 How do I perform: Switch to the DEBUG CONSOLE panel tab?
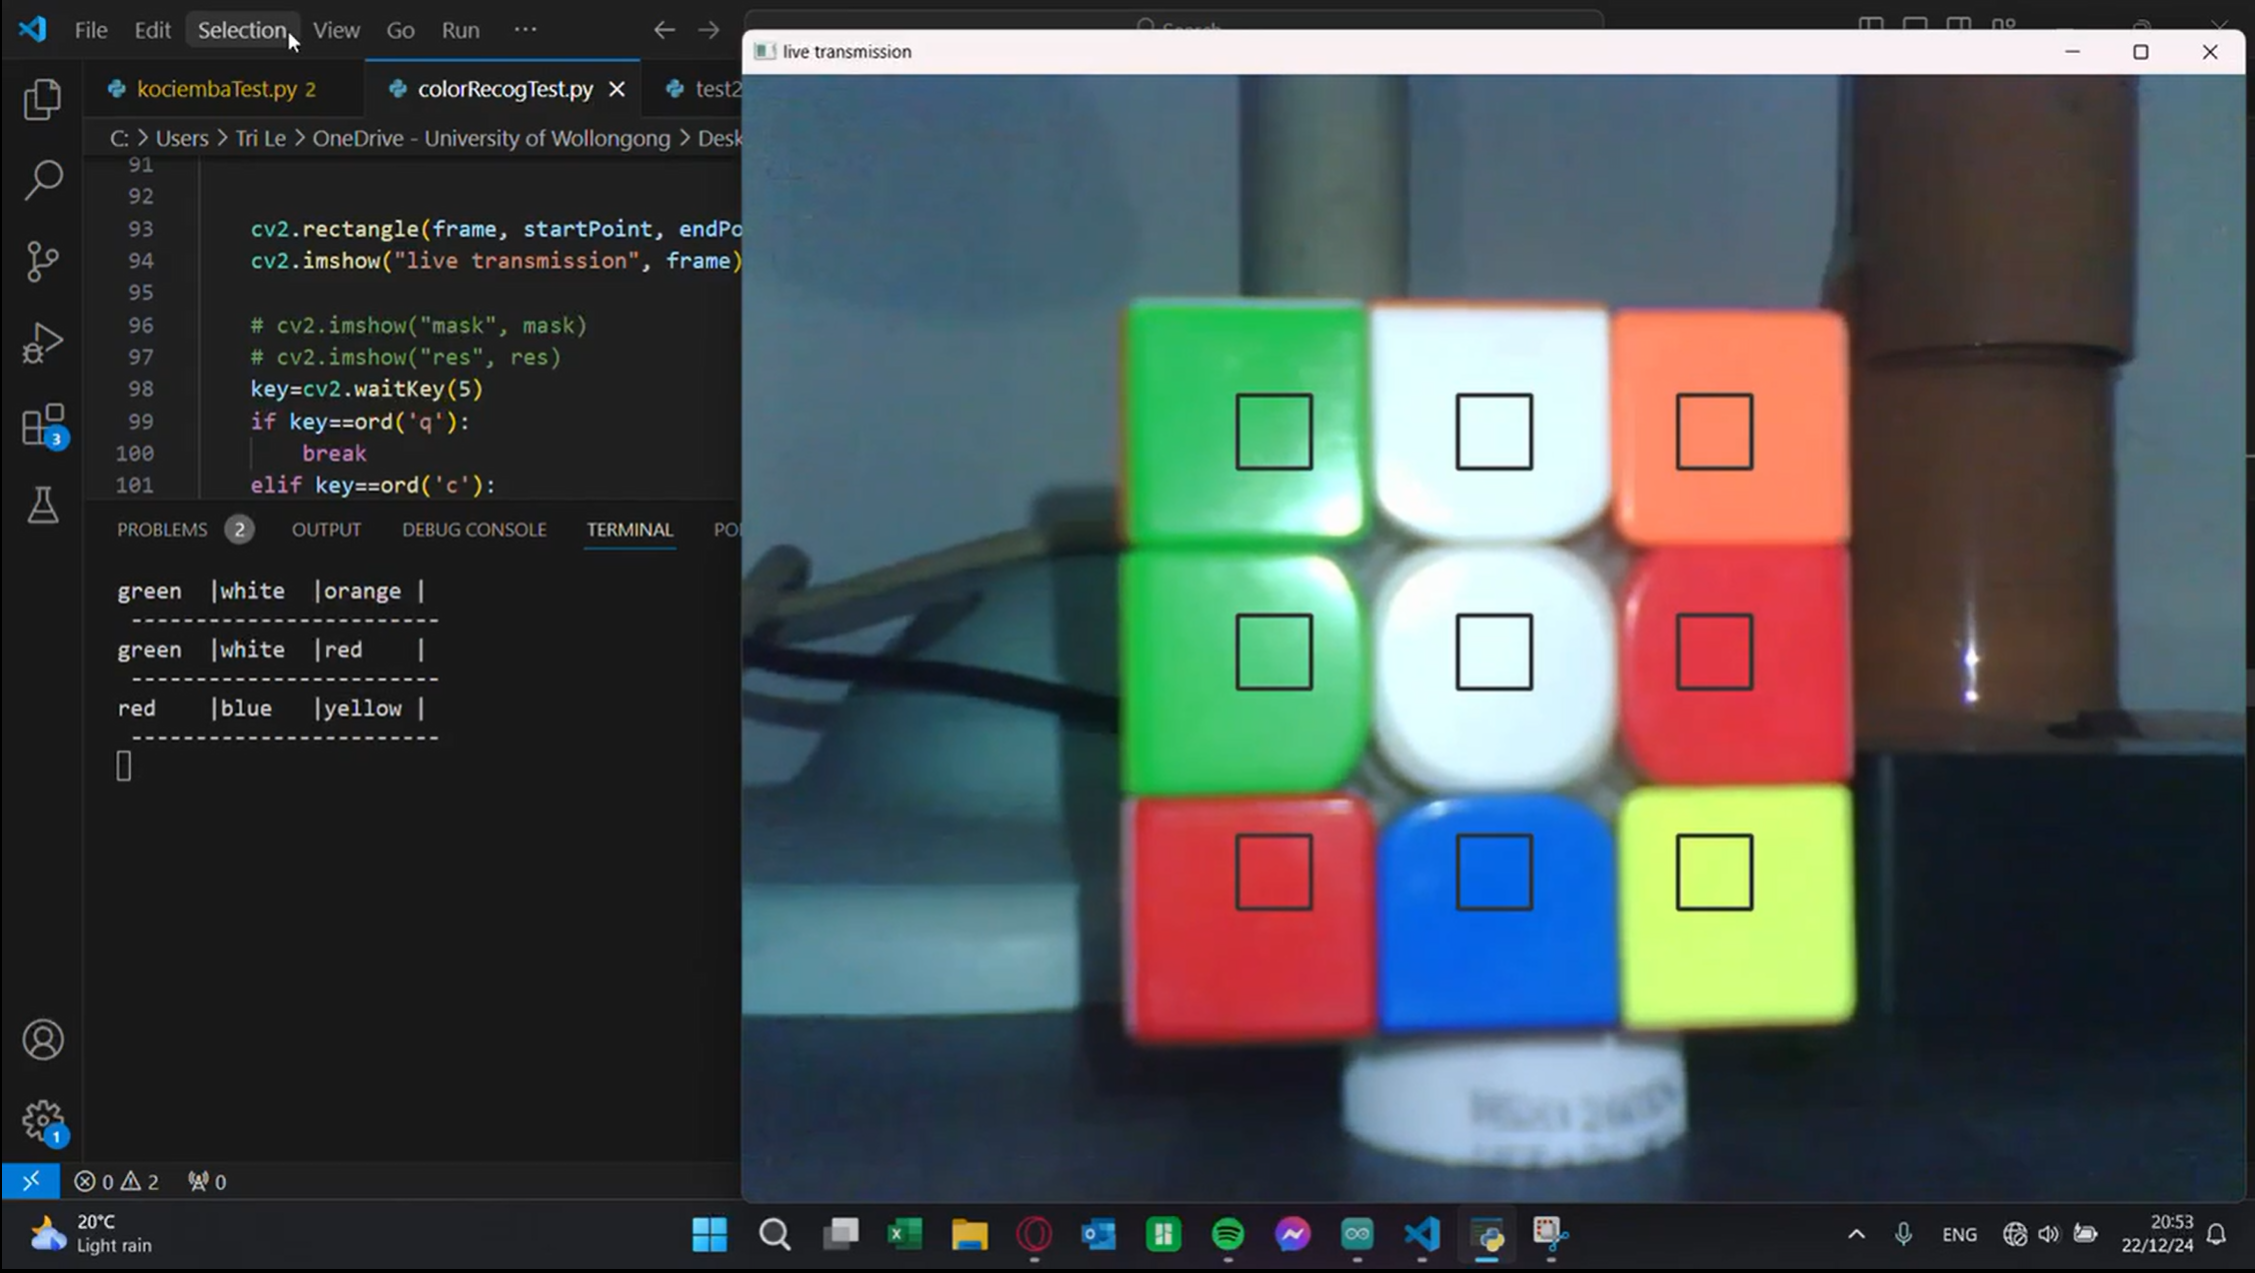click(x=474, y=530)
